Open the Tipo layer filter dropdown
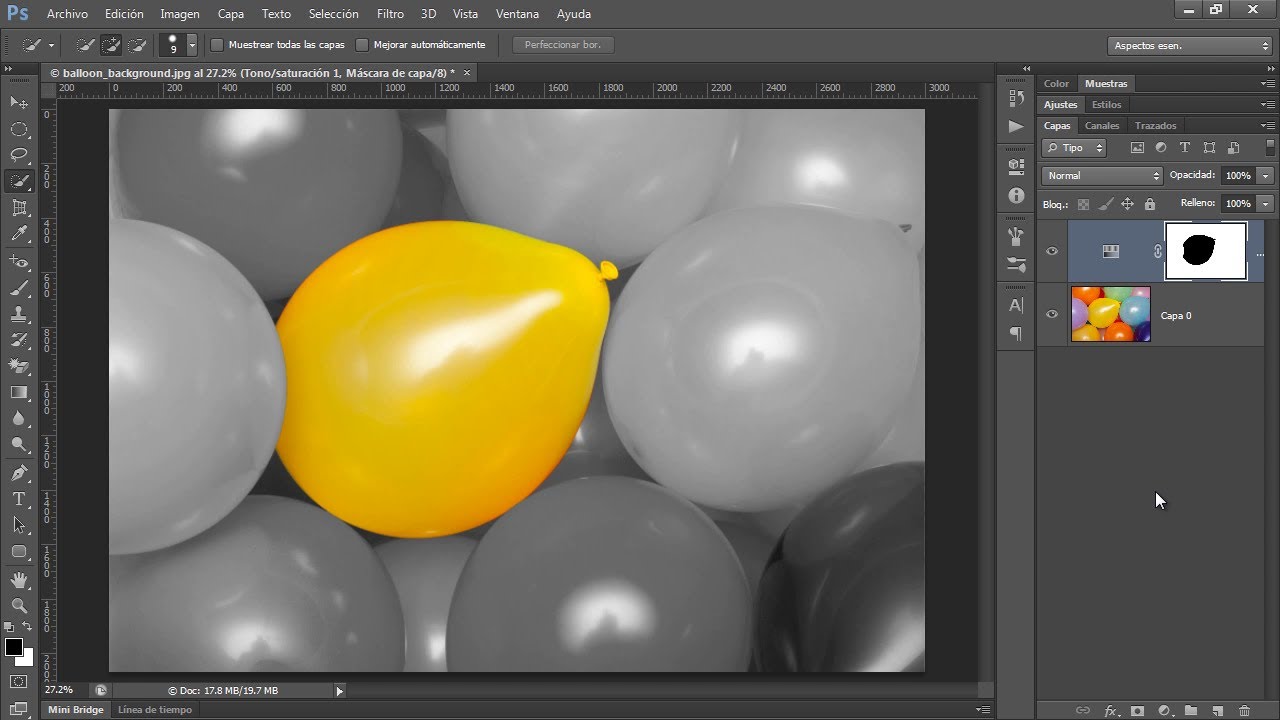The width and height of the screenshot is (1280, 720). tap(1074, 148)
